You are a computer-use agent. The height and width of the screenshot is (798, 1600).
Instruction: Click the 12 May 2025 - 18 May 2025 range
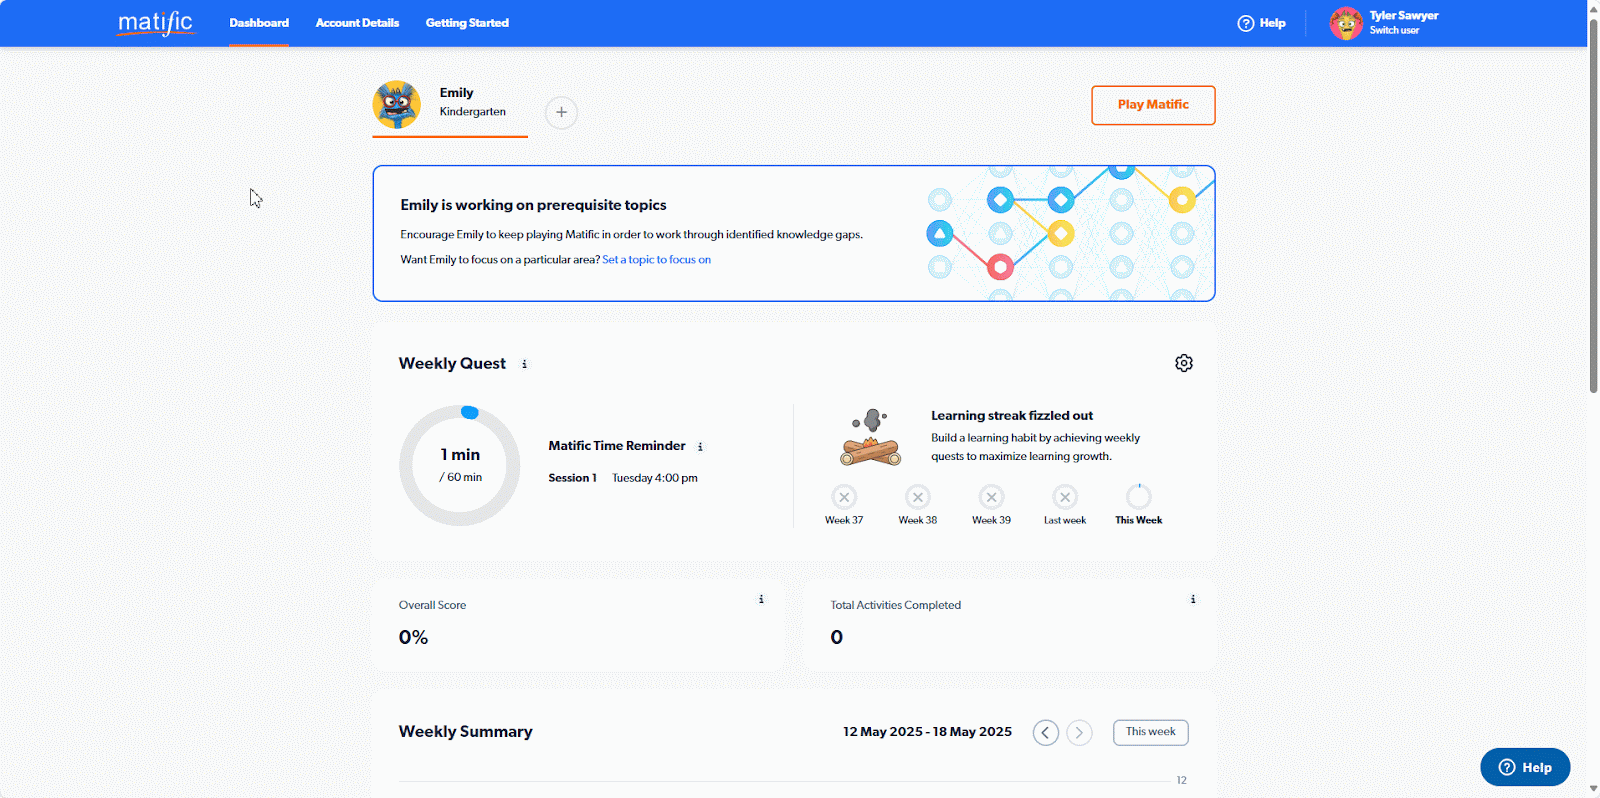point(927,732)
